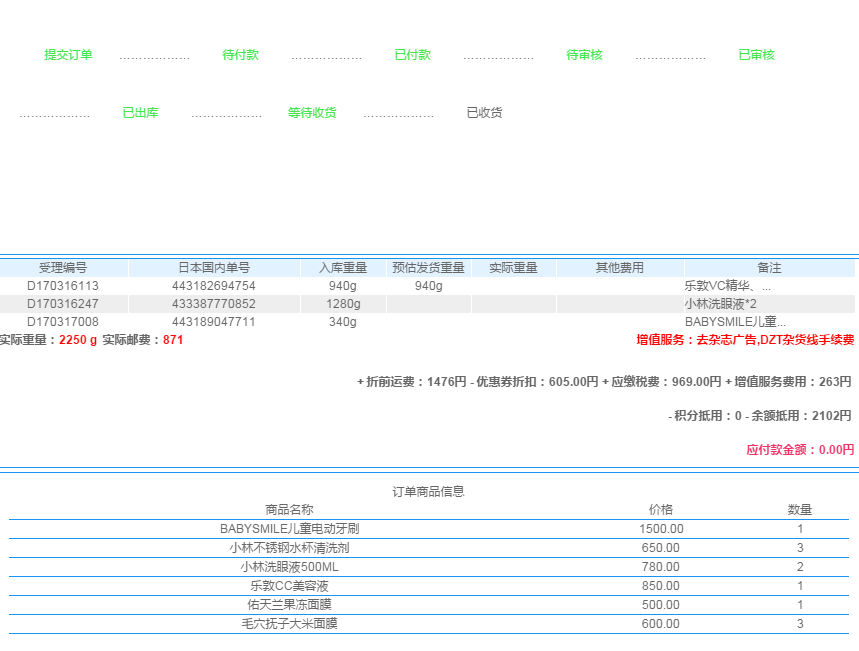Click the 等待收货 status step
Viewport: 859px width, 651px height.
[312, 113]
